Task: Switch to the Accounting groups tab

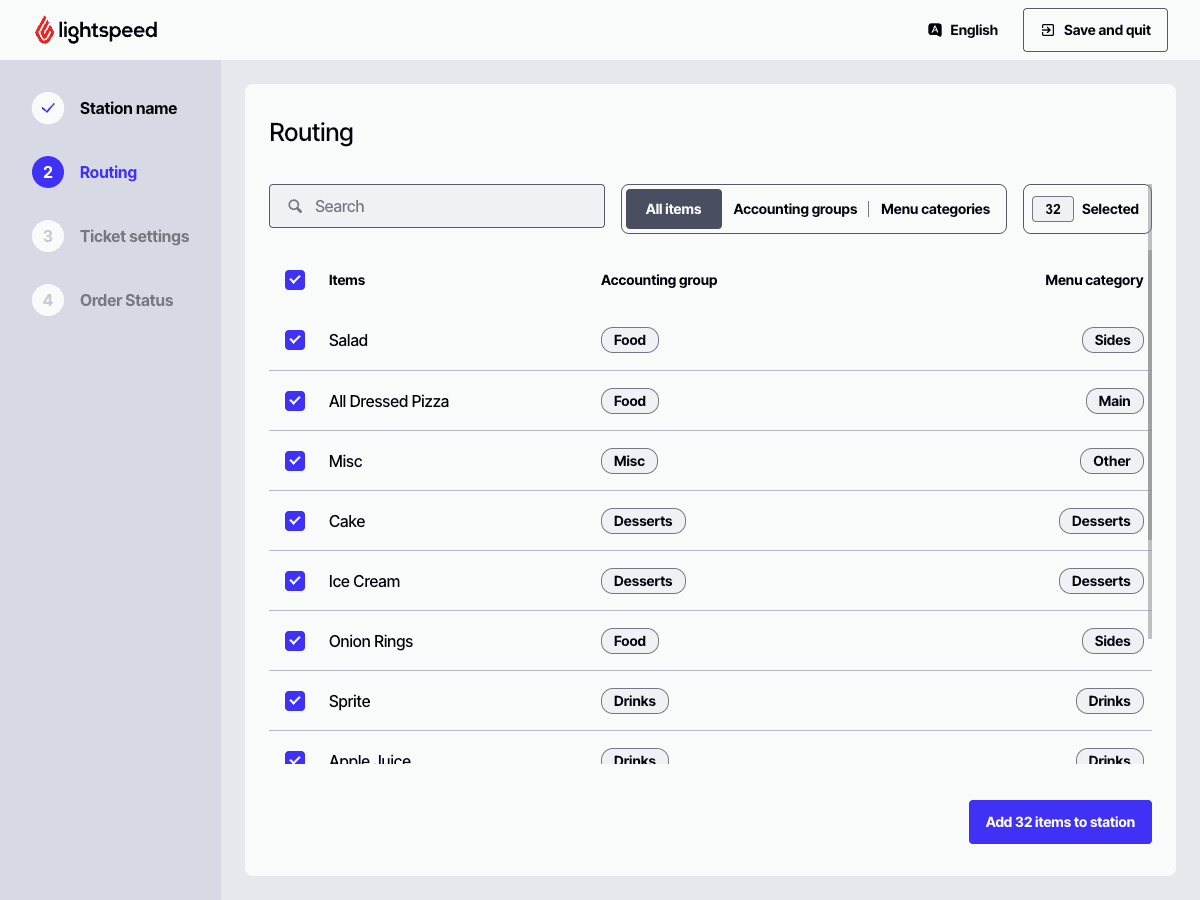Action: click(795, 209)
